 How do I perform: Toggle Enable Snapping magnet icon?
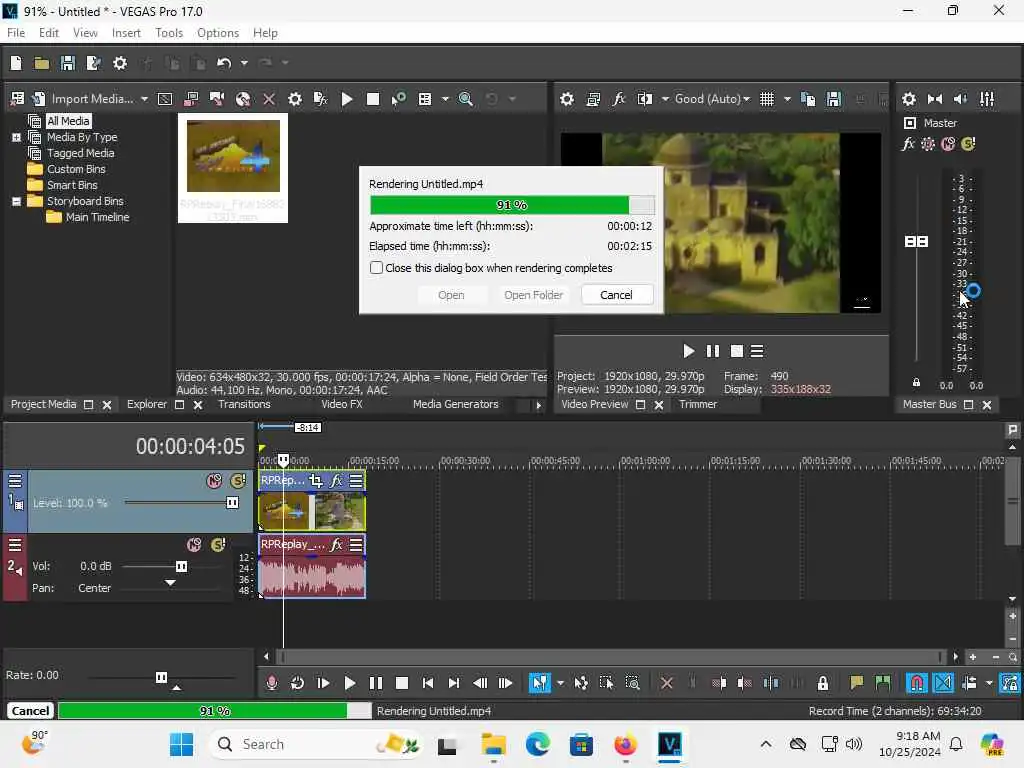point(917,683)
